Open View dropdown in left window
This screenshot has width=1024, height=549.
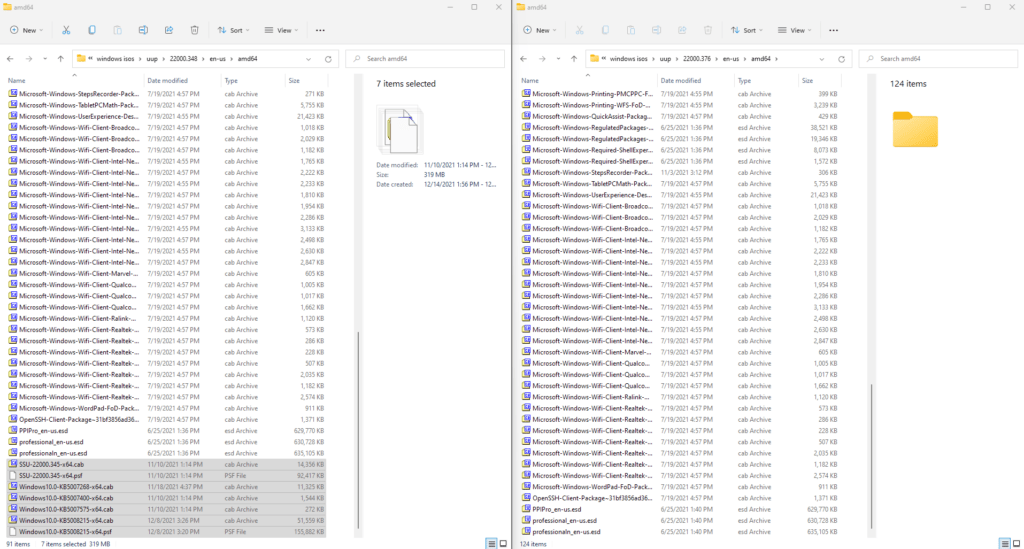pyautogui.click(x=281, y=30)
